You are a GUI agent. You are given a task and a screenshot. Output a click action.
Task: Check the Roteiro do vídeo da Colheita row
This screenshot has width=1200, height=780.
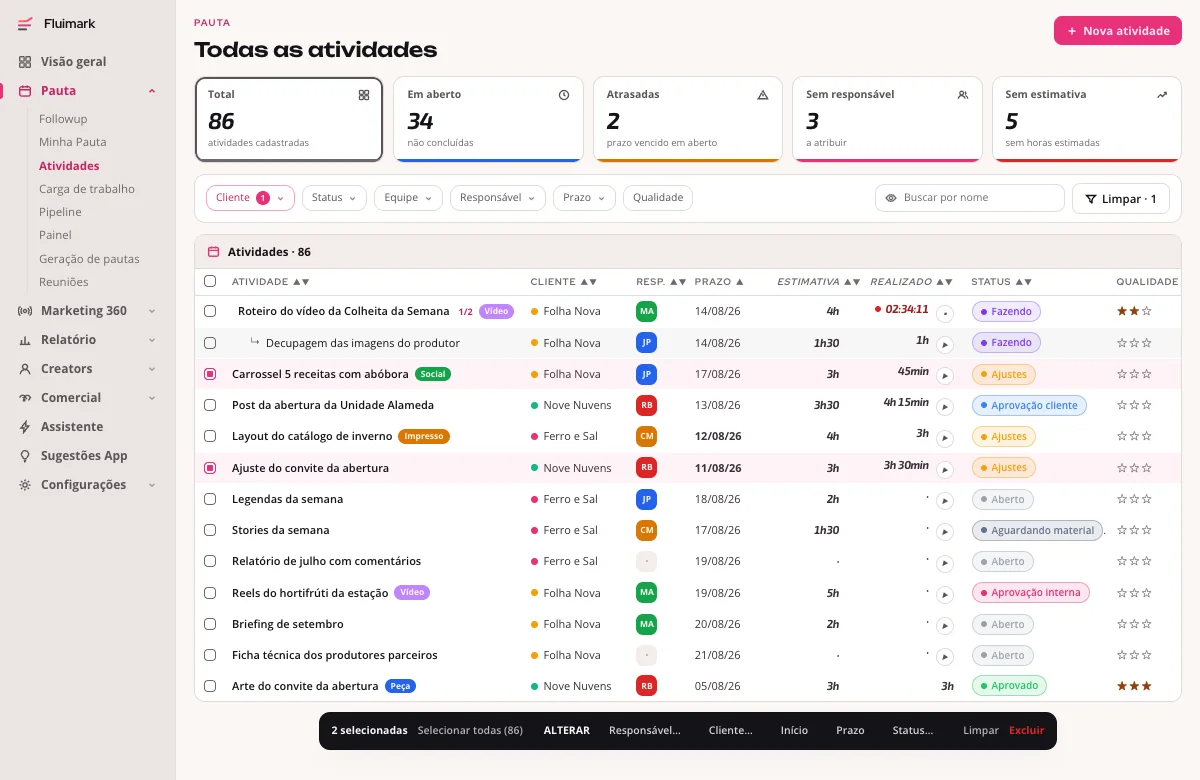[210, 311]
